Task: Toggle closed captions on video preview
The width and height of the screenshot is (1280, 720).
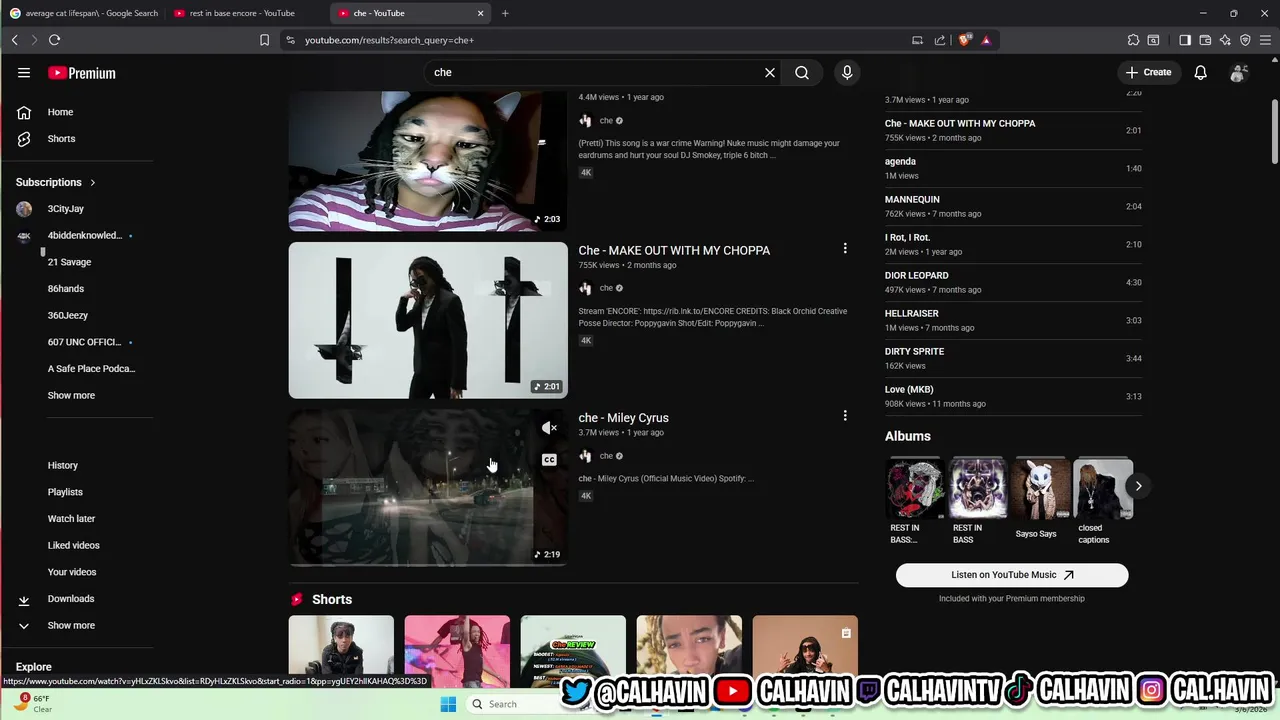Action: click(x=549, y=460)
